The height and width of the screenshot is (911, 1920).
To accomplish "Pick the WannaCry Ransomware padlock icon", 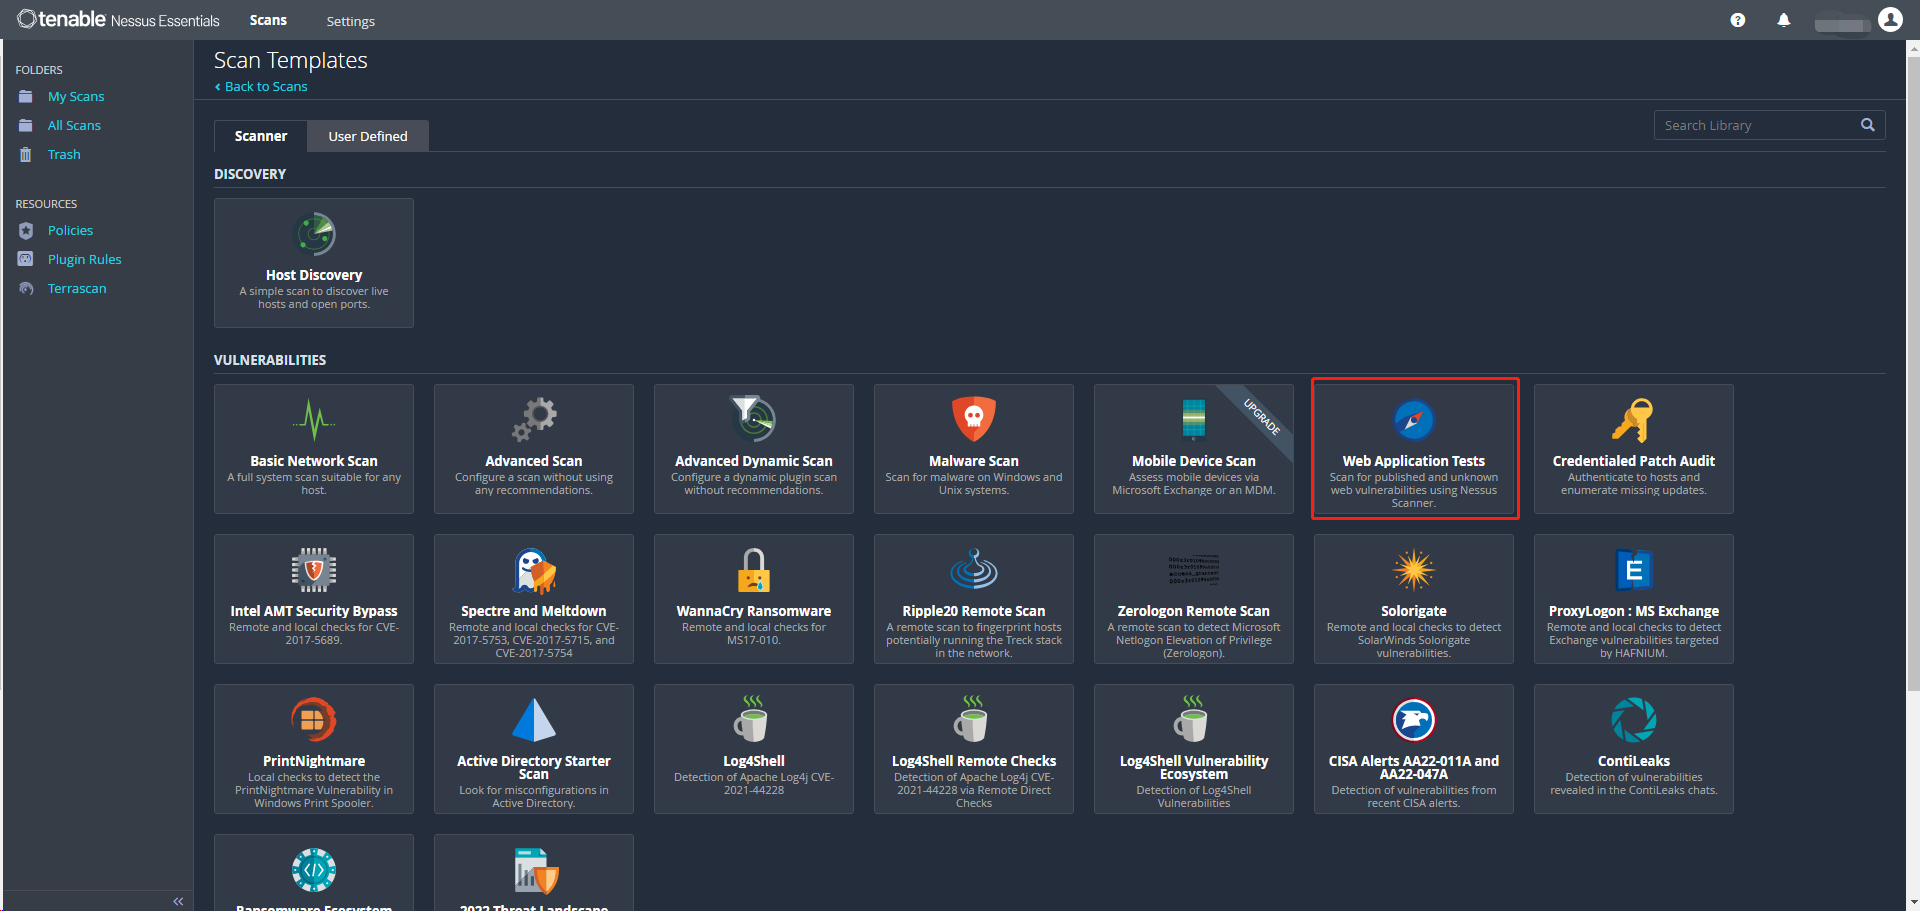I will (x=754, y=570).
